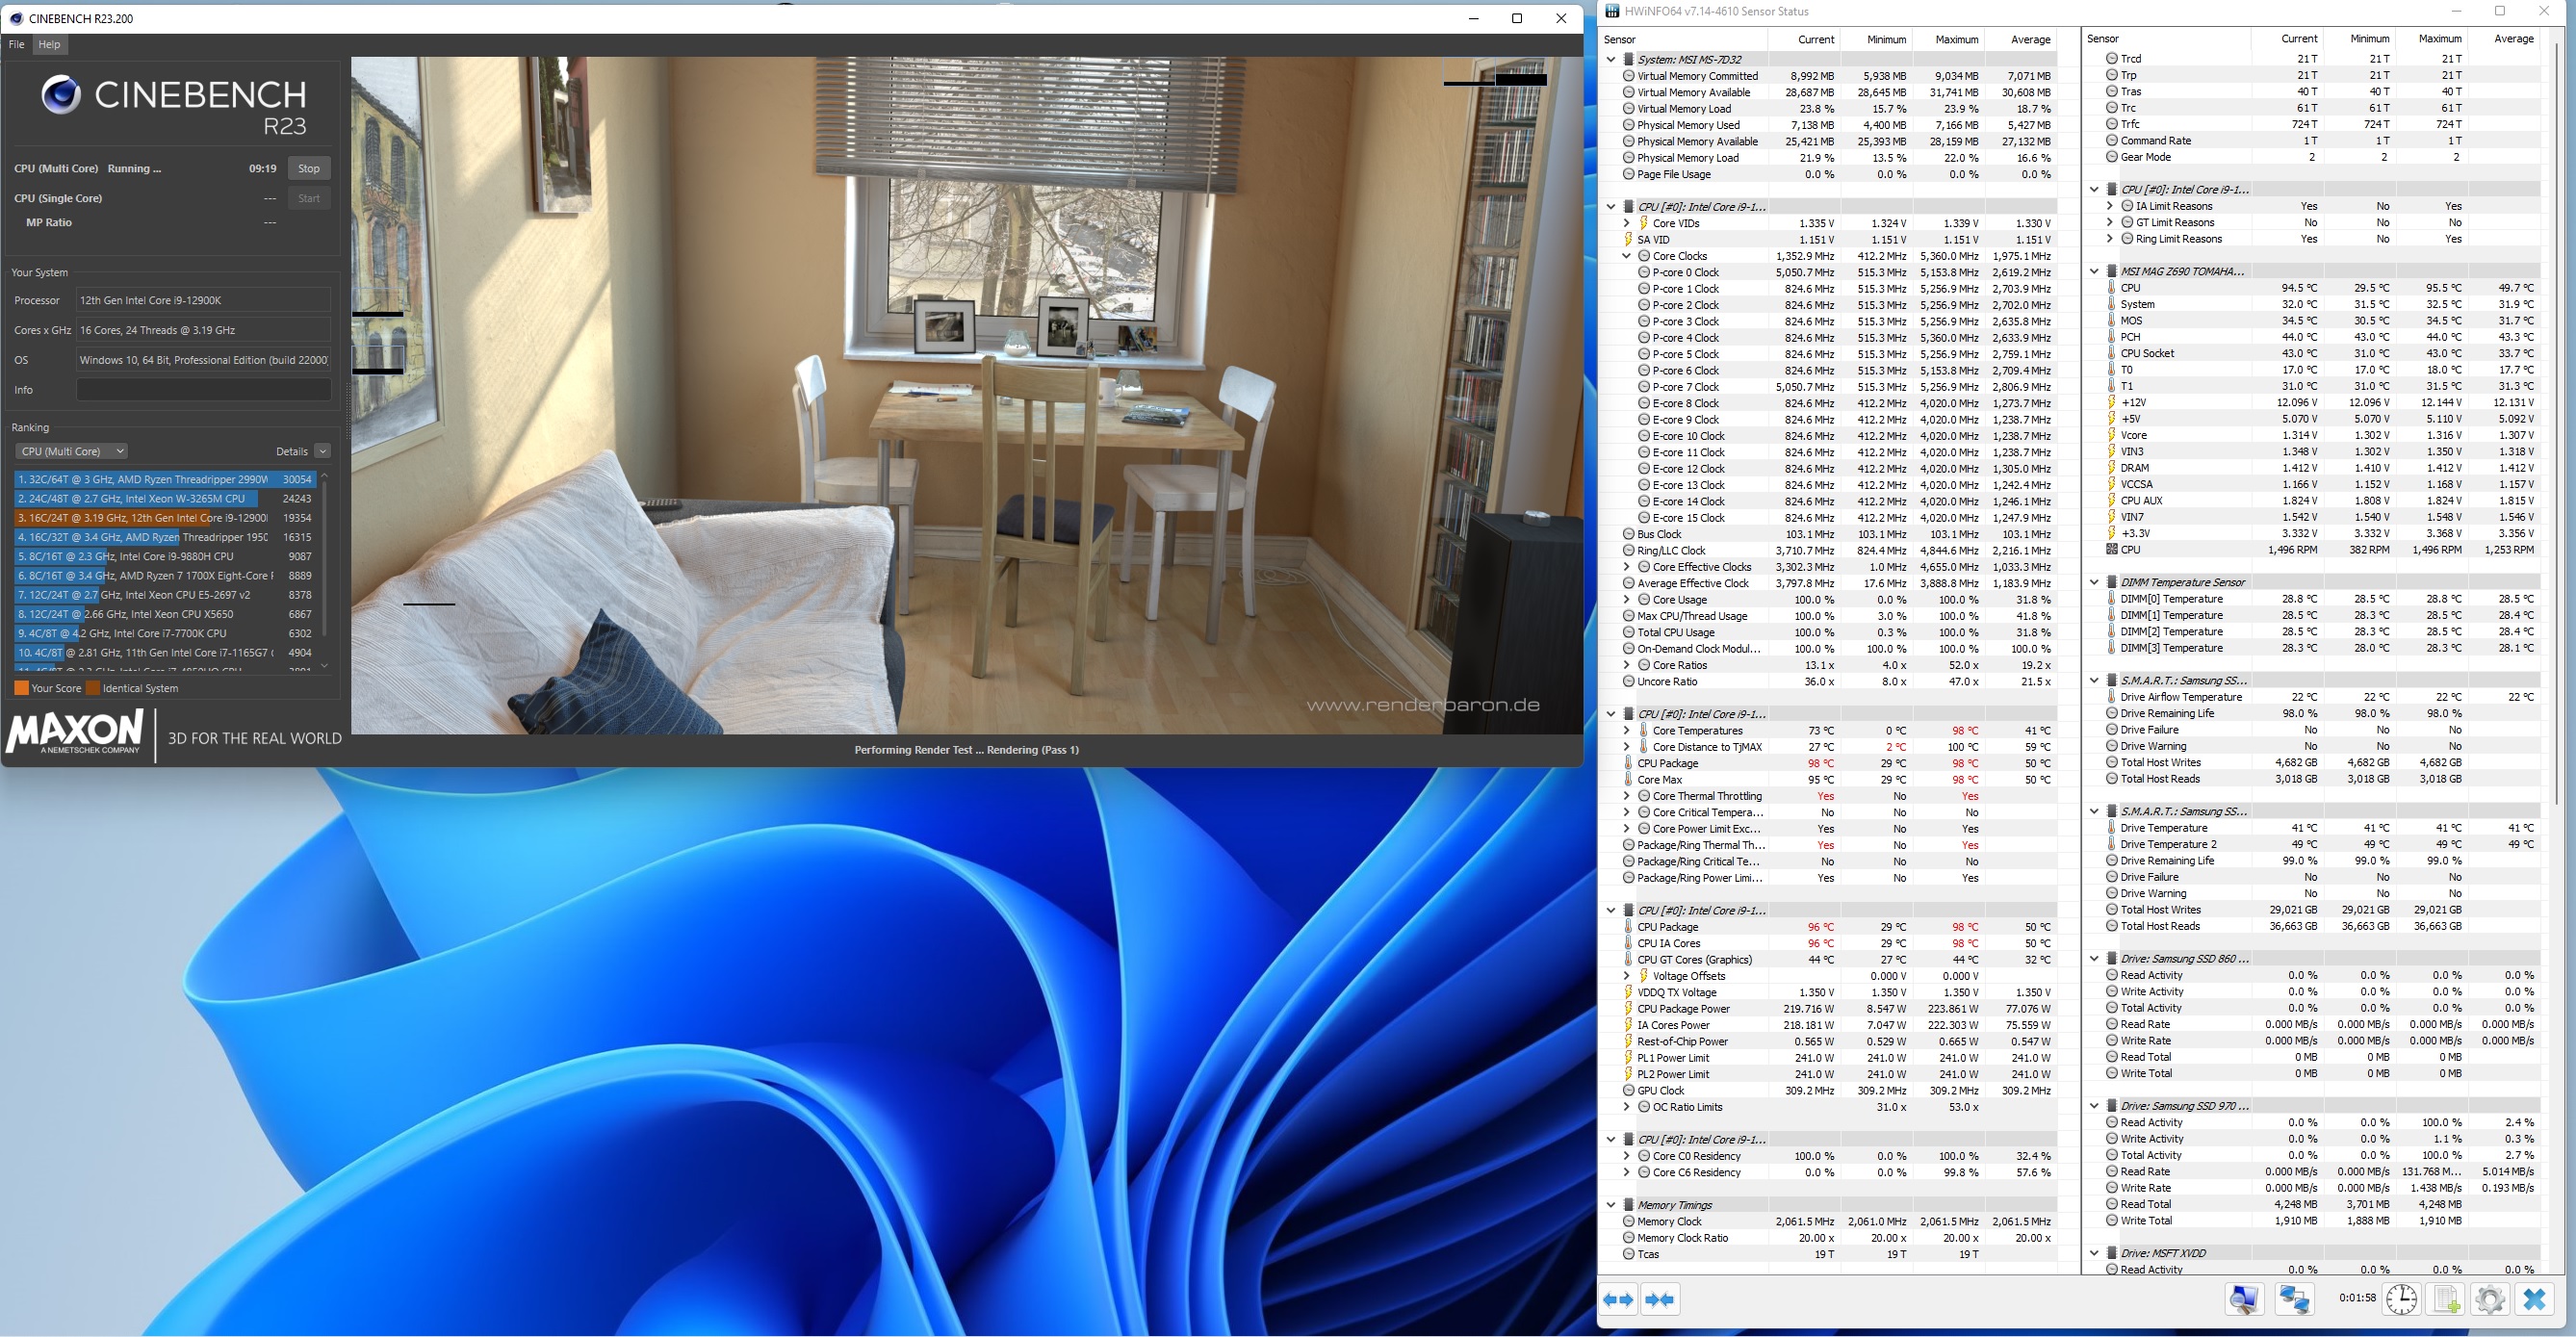The image size is (2576, 1337).
Task: Open the Details dropdown arrow in Ranking
Action: 322,451
